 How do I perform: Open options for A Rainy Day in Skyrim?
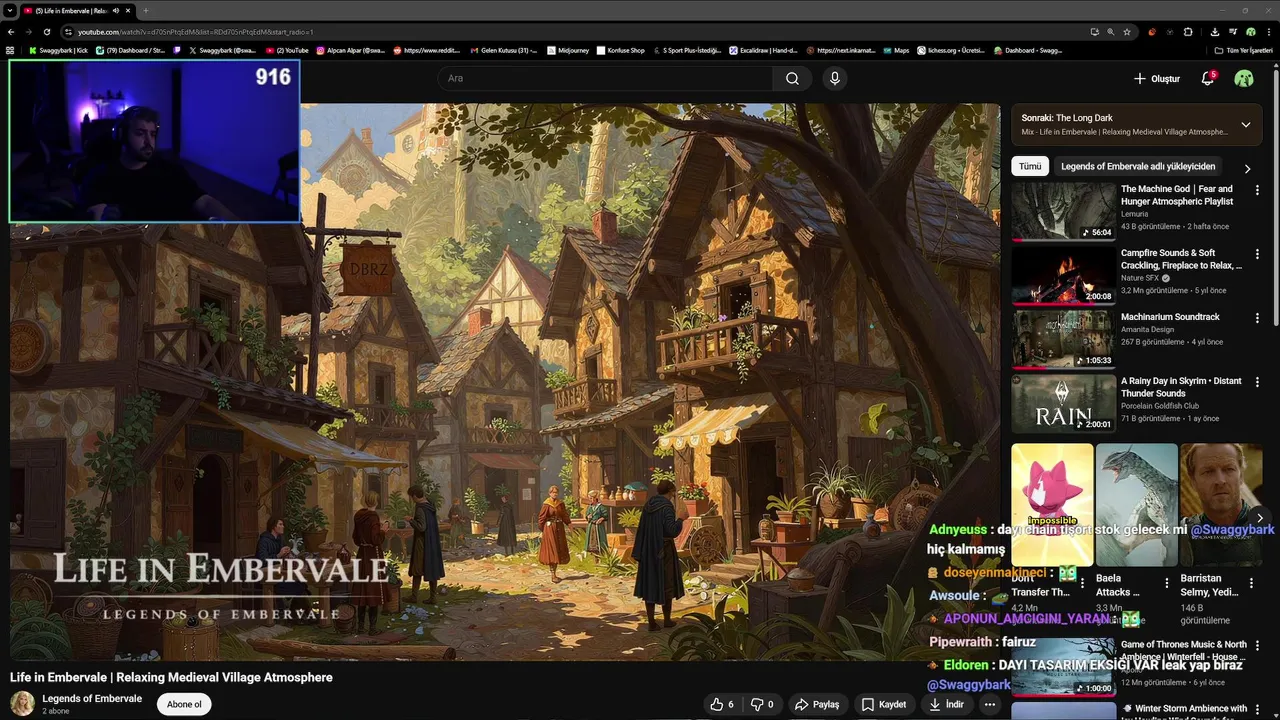1257,382
